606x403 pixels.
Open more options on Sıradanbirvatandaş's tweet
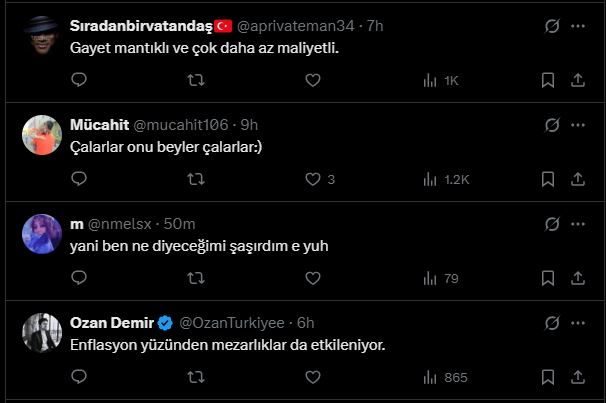[578, 26]
